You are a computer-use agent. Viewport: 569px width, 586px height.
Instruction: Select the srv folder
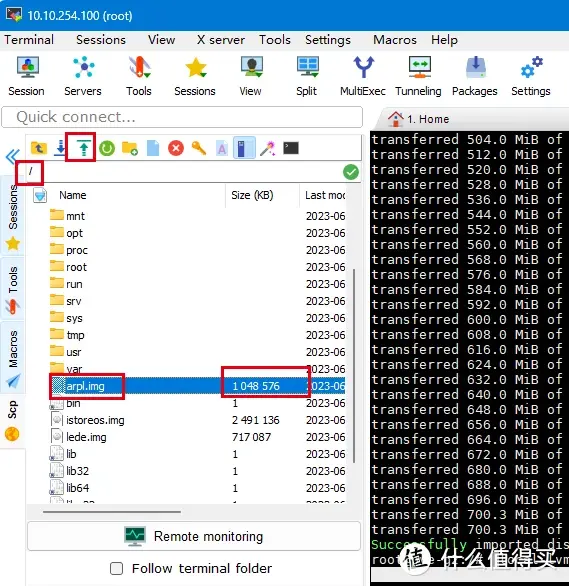pos(66,301)
